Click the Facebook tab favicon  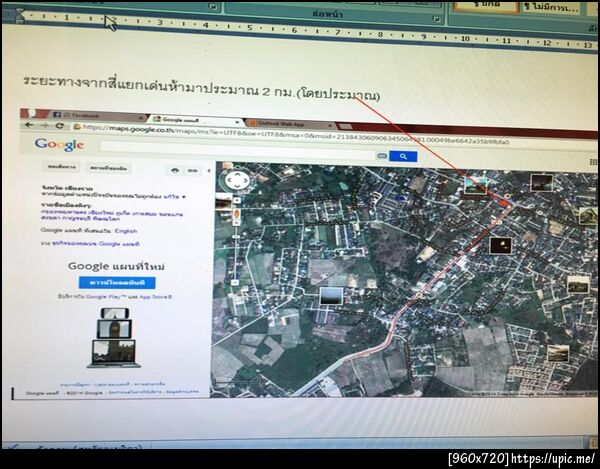click(x=57, y=114)
